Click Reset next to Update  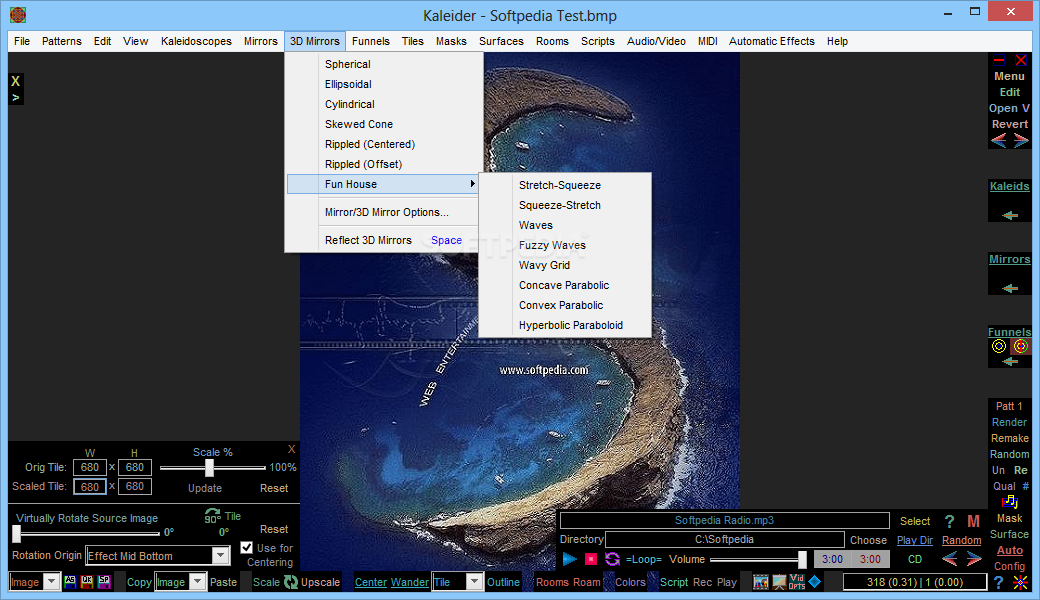click(274, 488)
